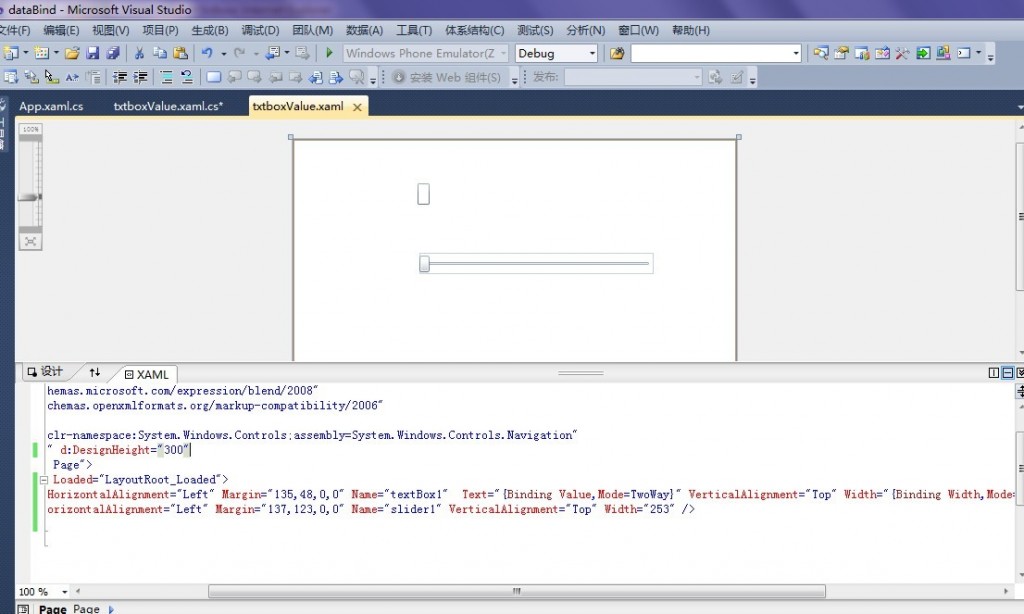Switch to the App.xaml.cs tab
1024x614 pixels.
[x=51, y=106]
